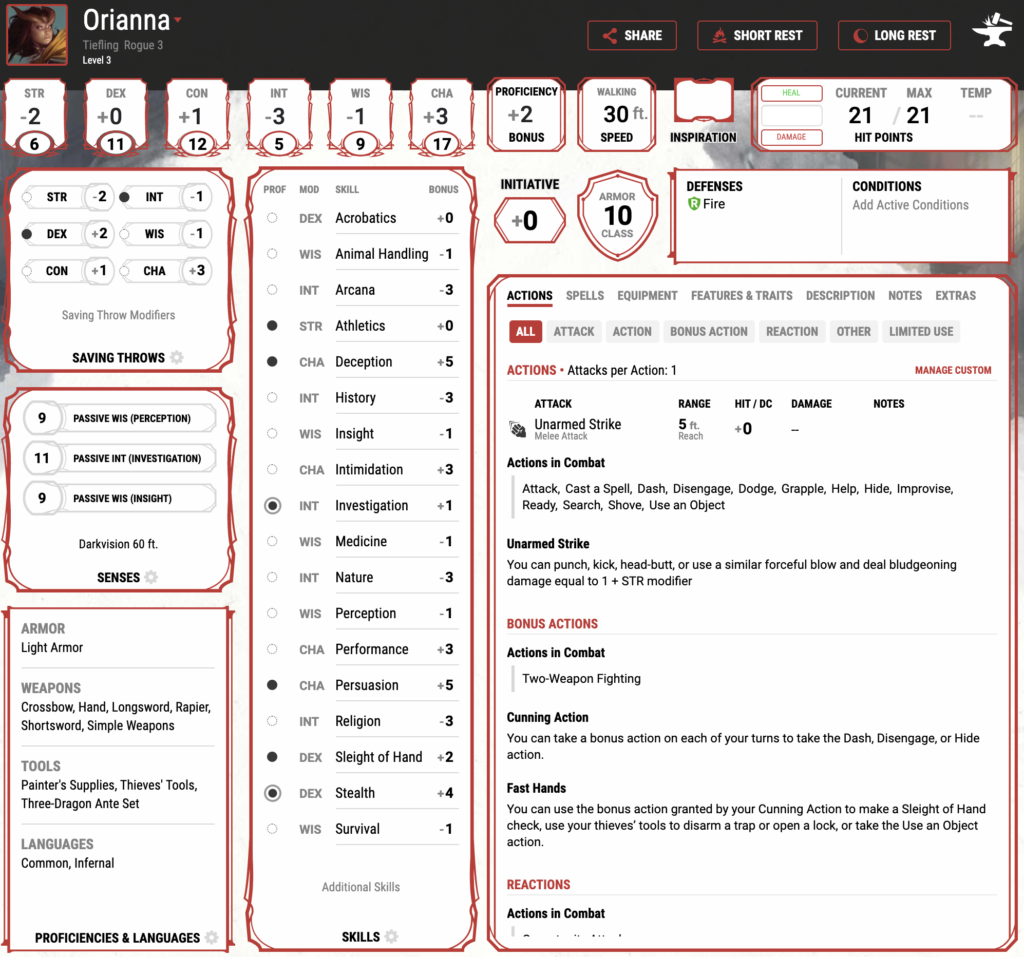Click the Share button

coord(632,35)
